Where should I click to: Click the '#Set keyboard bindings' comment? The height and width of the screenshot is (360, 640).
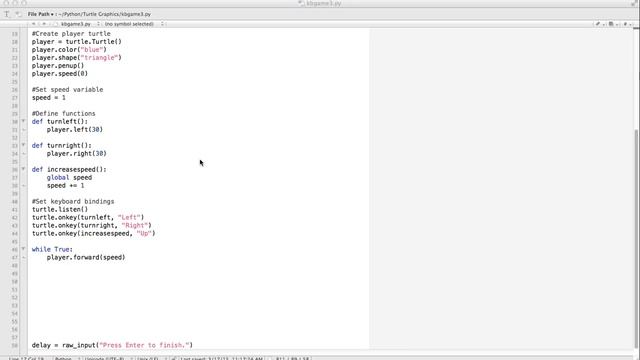[x=73, y=201]
